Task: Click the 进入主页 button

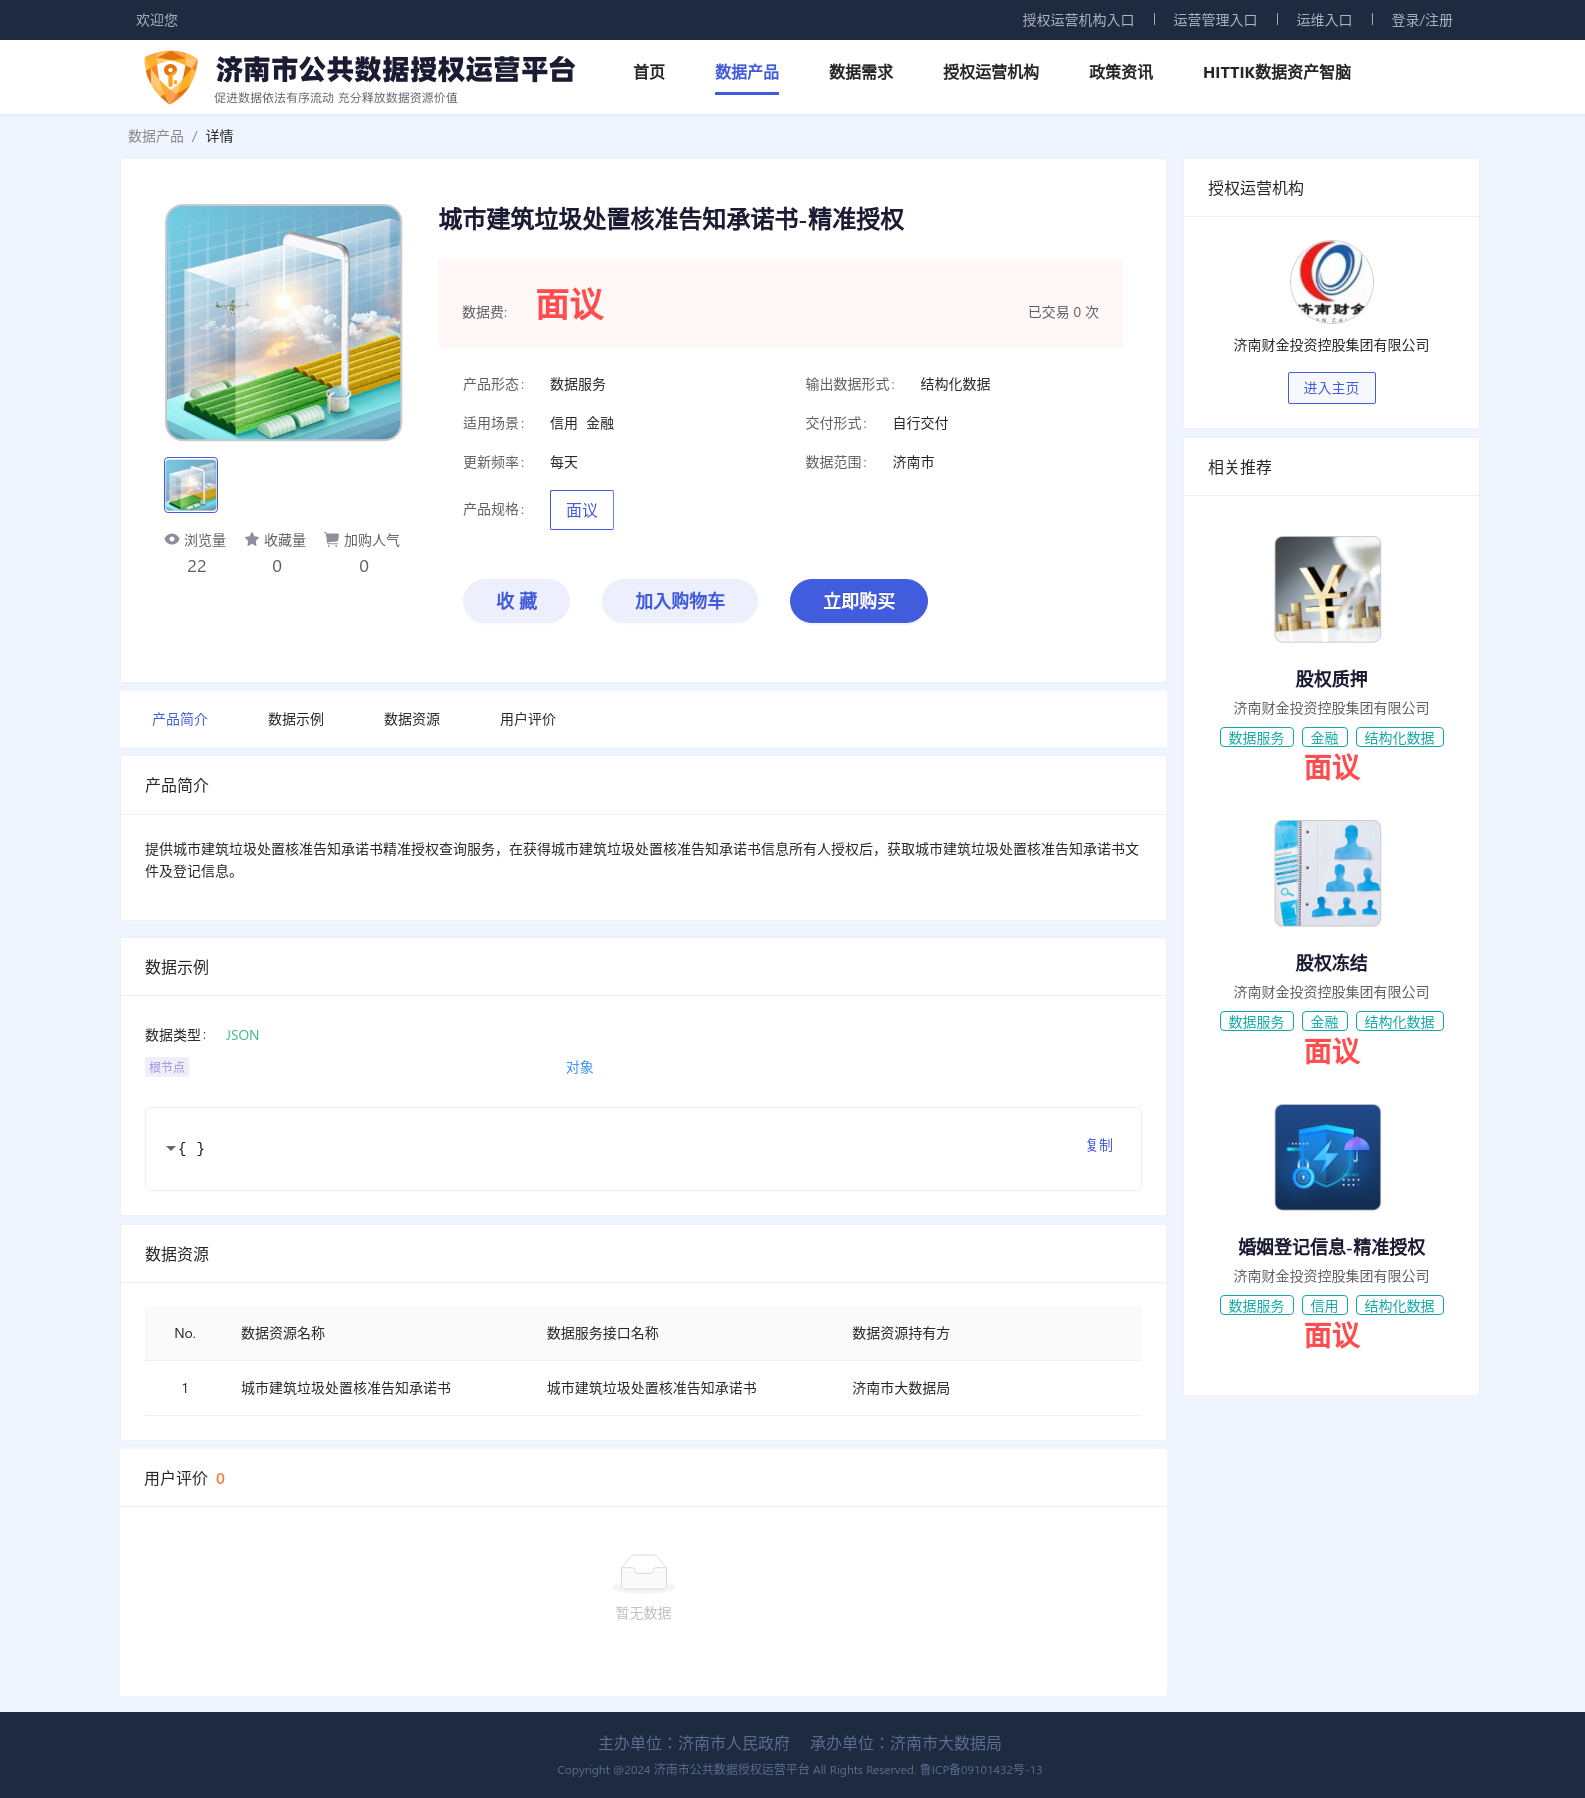Action: coord(1331,388)
